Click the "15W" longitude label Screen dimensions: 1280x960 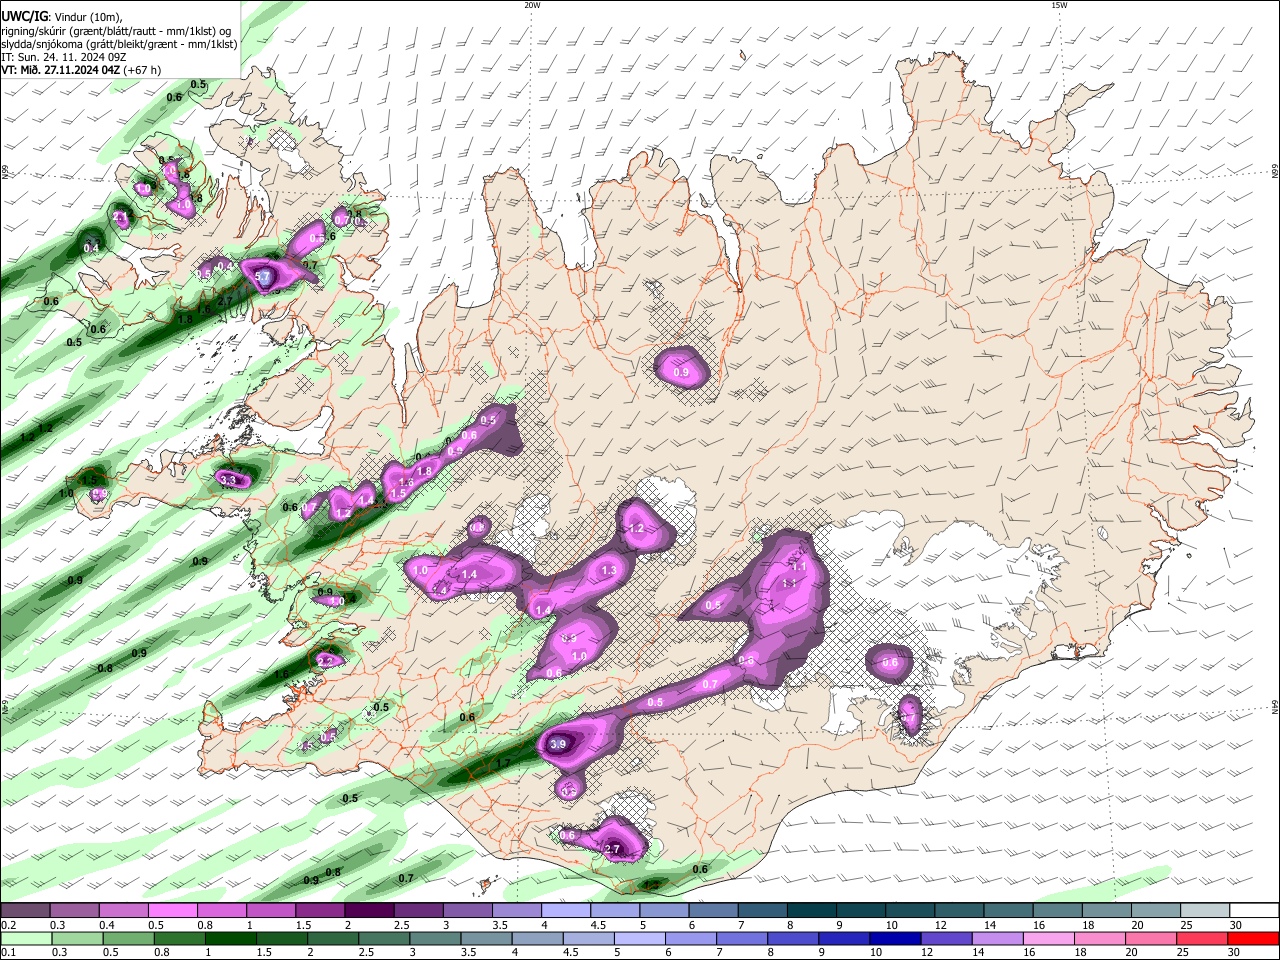1059,5
